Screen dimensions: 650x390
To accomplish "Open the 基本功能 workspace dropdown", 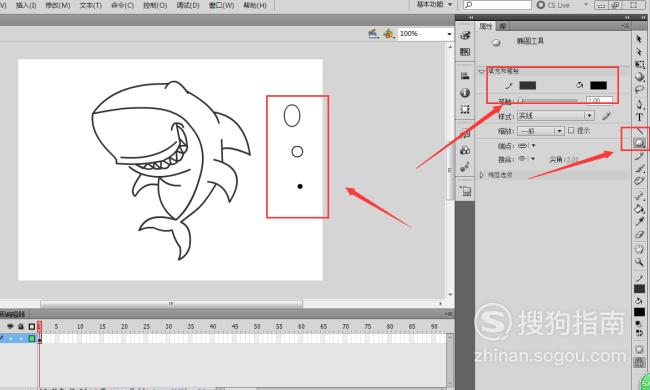I will pyautogui.click(x=434, y=5).
